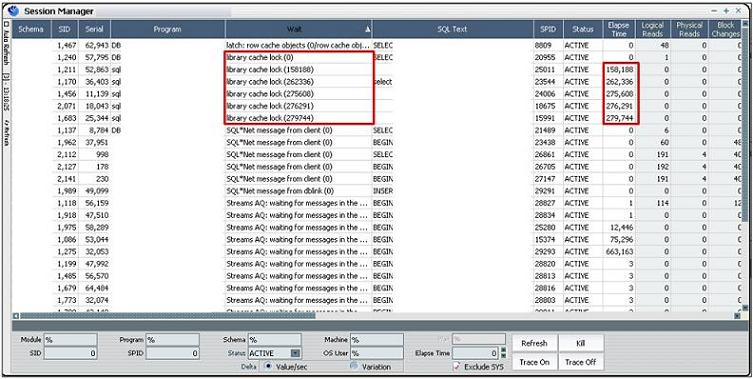The width and height of the screenshot is (753, 379).
Task: Select the 'library cache lock (262336)' cell
Action: coord(298,82)
